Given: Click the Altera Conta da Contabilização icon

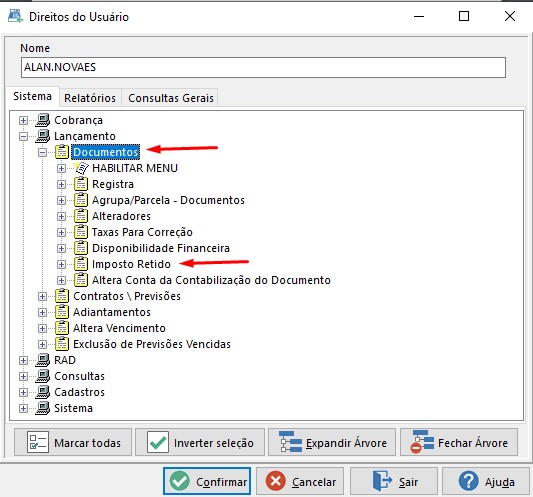Looking at the screenshot, I should coord(81,280).
